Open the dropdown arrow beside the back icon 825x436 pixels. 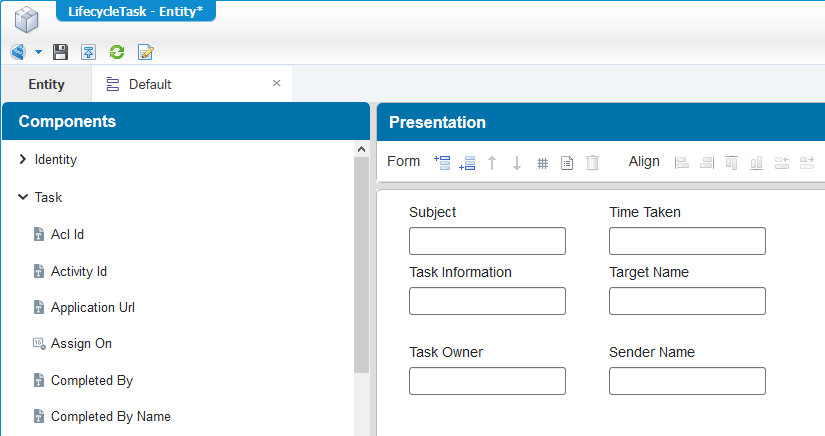(38, 52)
